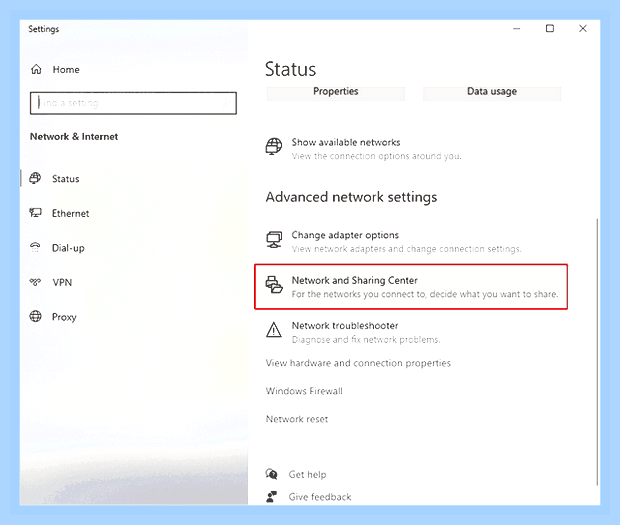Click the Get help chat icon
The width and height of the screenshot is (620, 525).
tap(272, 474)
